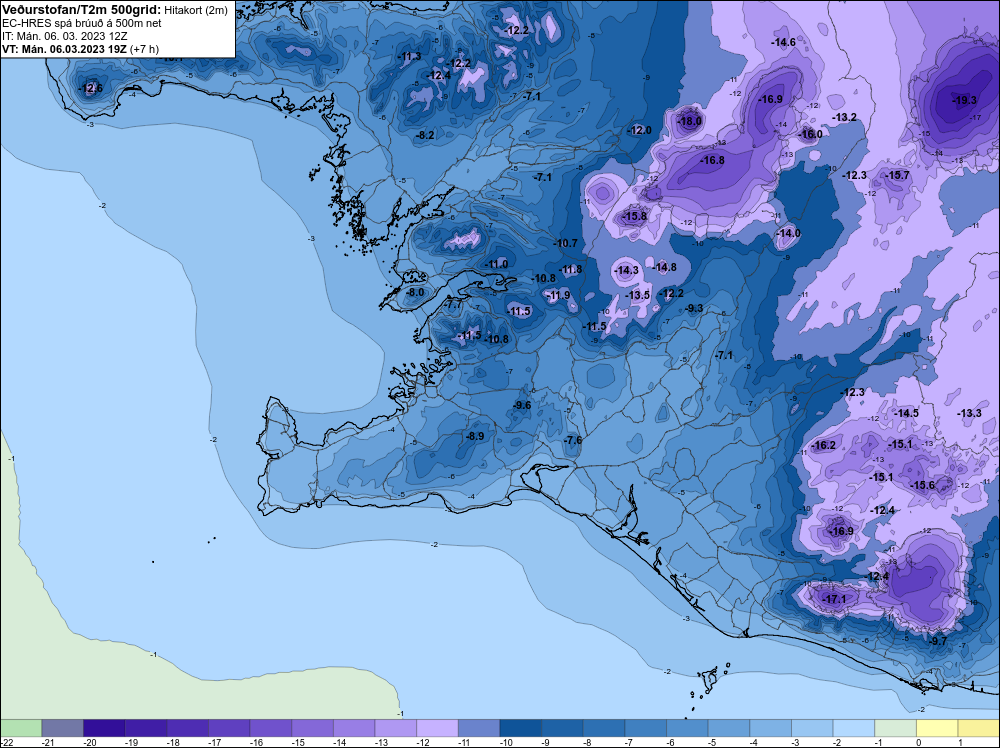Image resolution: width=1000 pixels, height=748 pixels.
Task: Click the dark blue -10 legend swatch
Action: coord(520,728)
